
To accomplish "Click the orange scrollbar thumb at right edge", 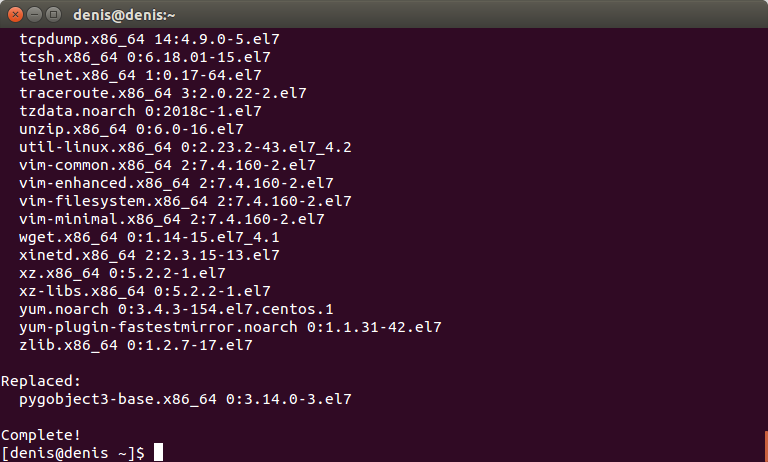I will [x=766, y=446].
